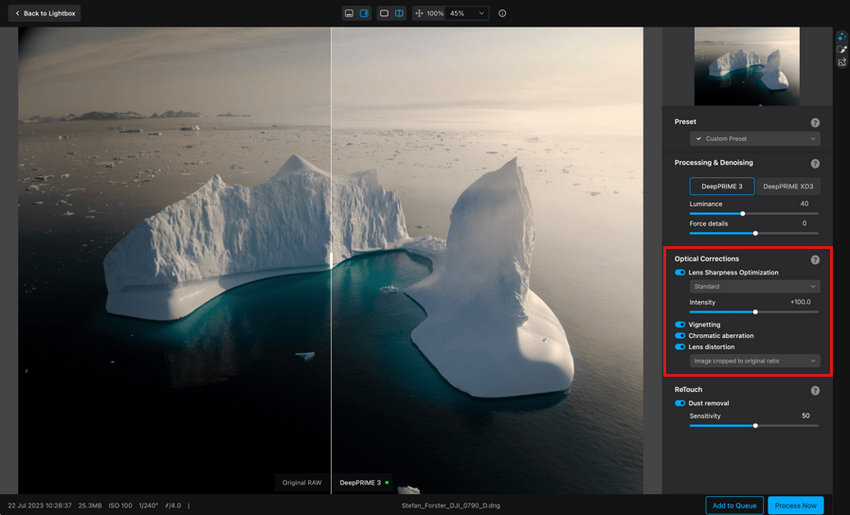Open the local adjustments brush panel icon

(x=841, y=49)
